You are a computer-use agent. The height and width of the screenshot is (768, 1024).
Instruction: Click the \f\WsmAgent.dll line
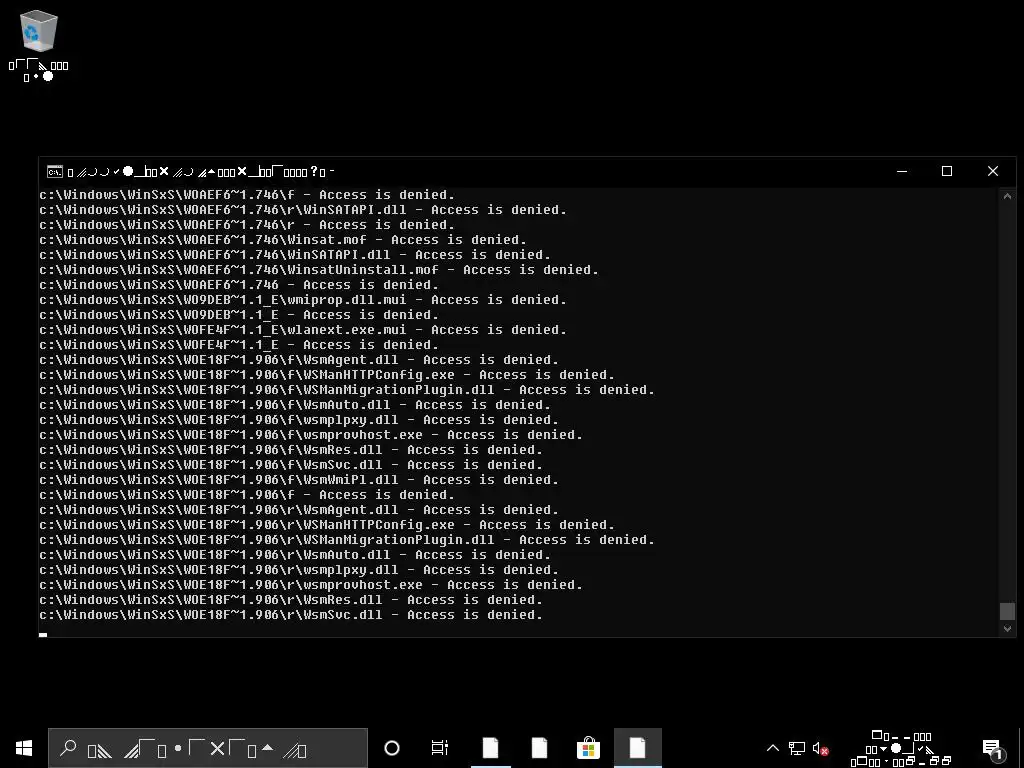click(299, 360)
